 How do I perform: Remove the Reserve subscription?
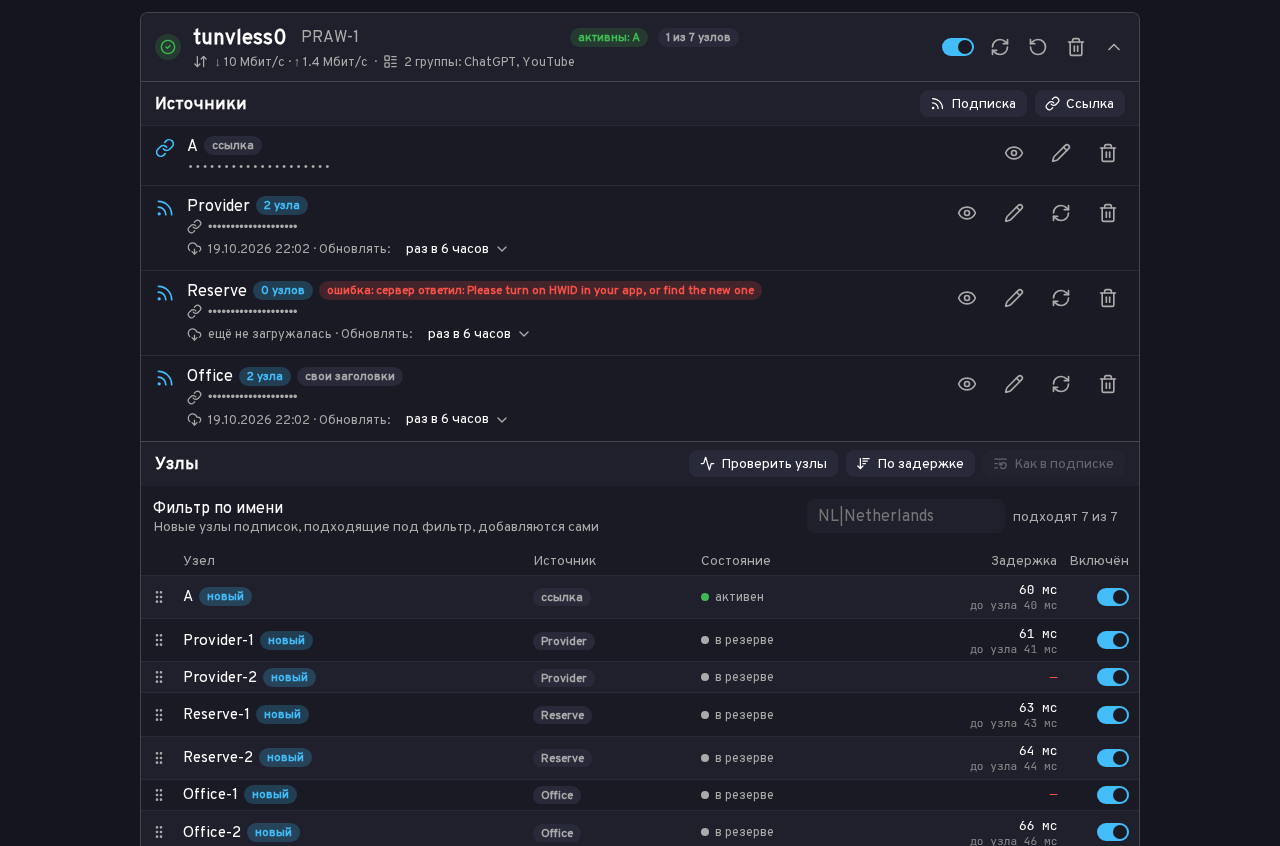point(1108,298)
